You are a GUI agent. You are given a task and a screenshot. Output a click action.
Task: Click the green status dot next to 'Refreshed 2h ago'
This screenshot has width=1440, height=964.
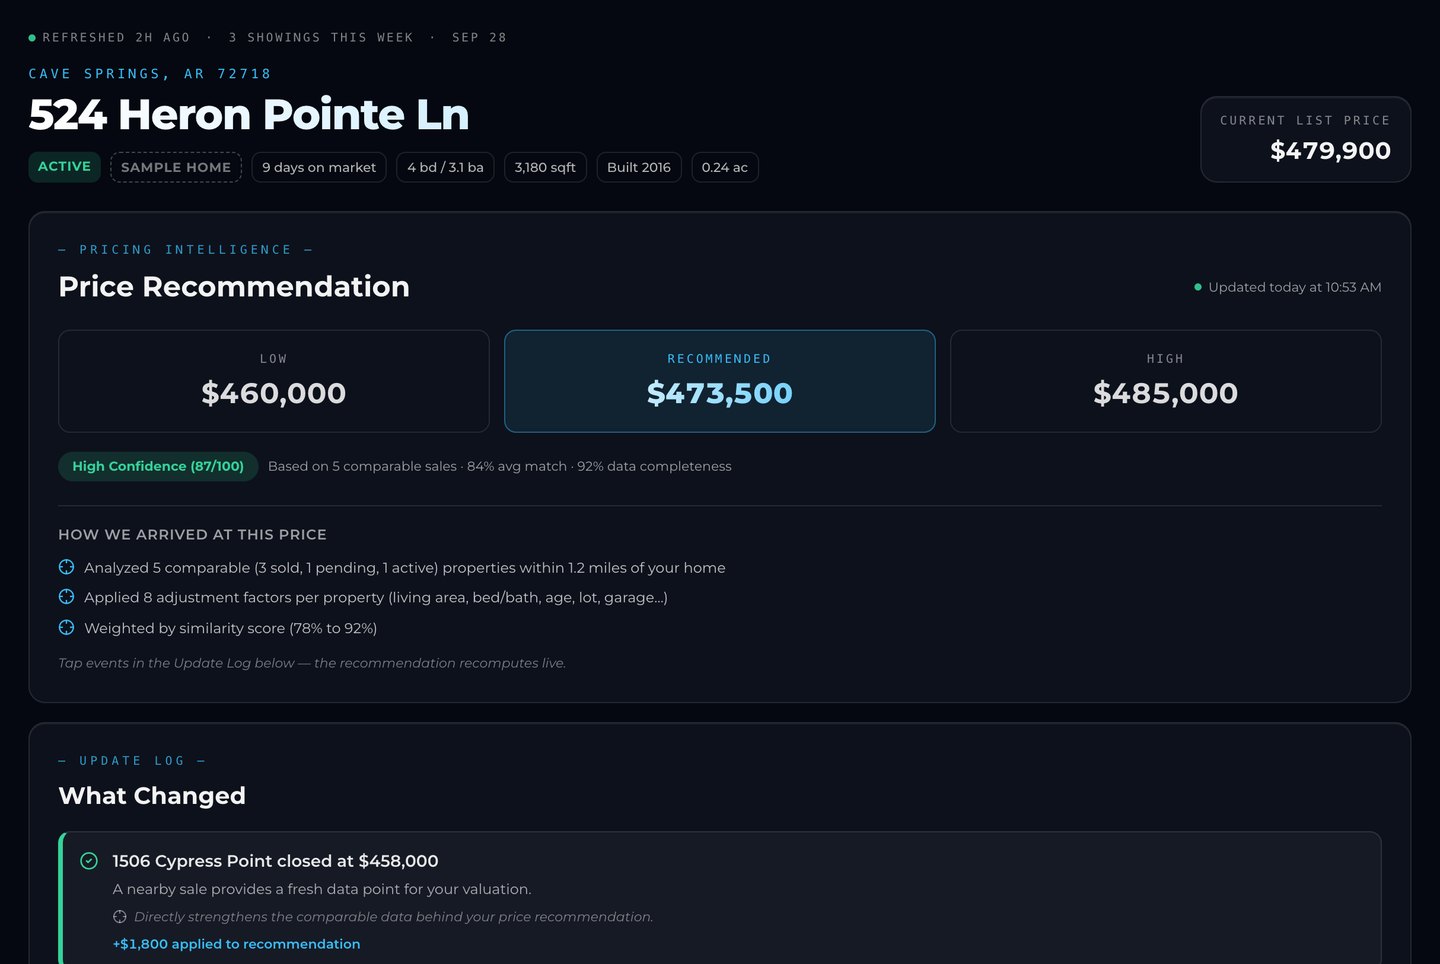(32, 38)
